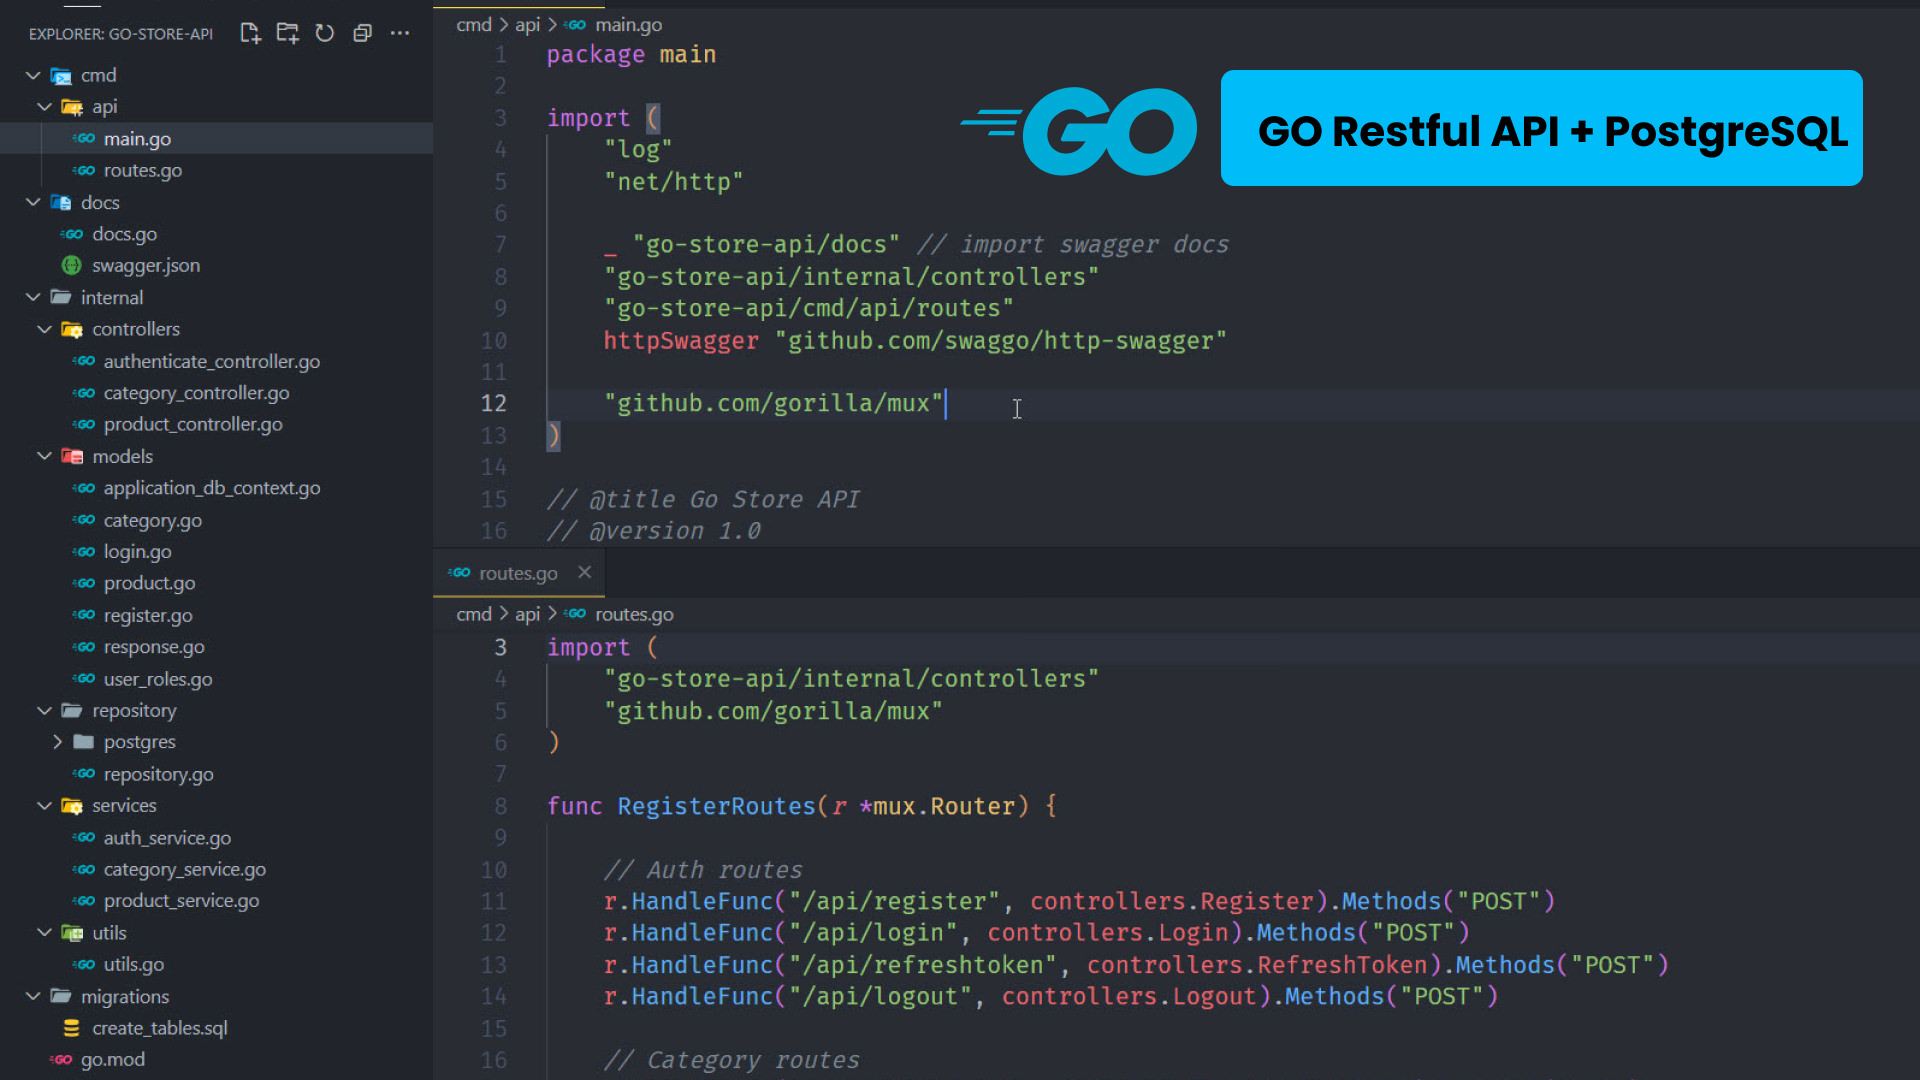
Task: Open go.mod file
Action: 112,1059
